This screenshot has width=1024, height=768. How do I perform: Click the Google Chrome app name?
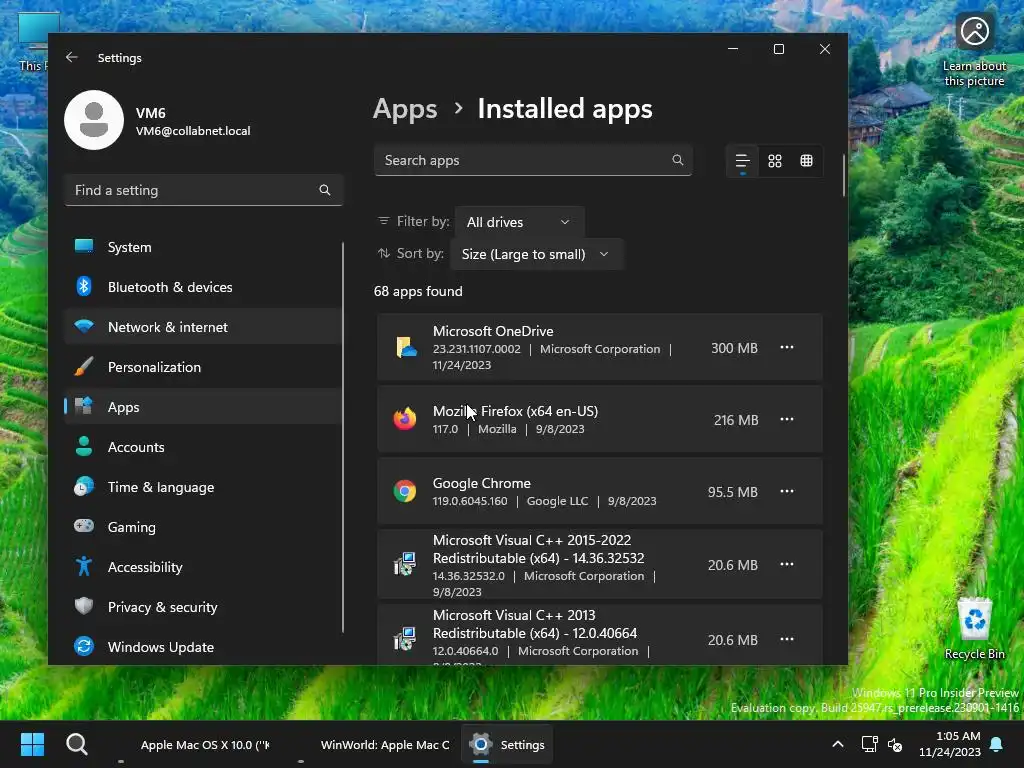481,483
